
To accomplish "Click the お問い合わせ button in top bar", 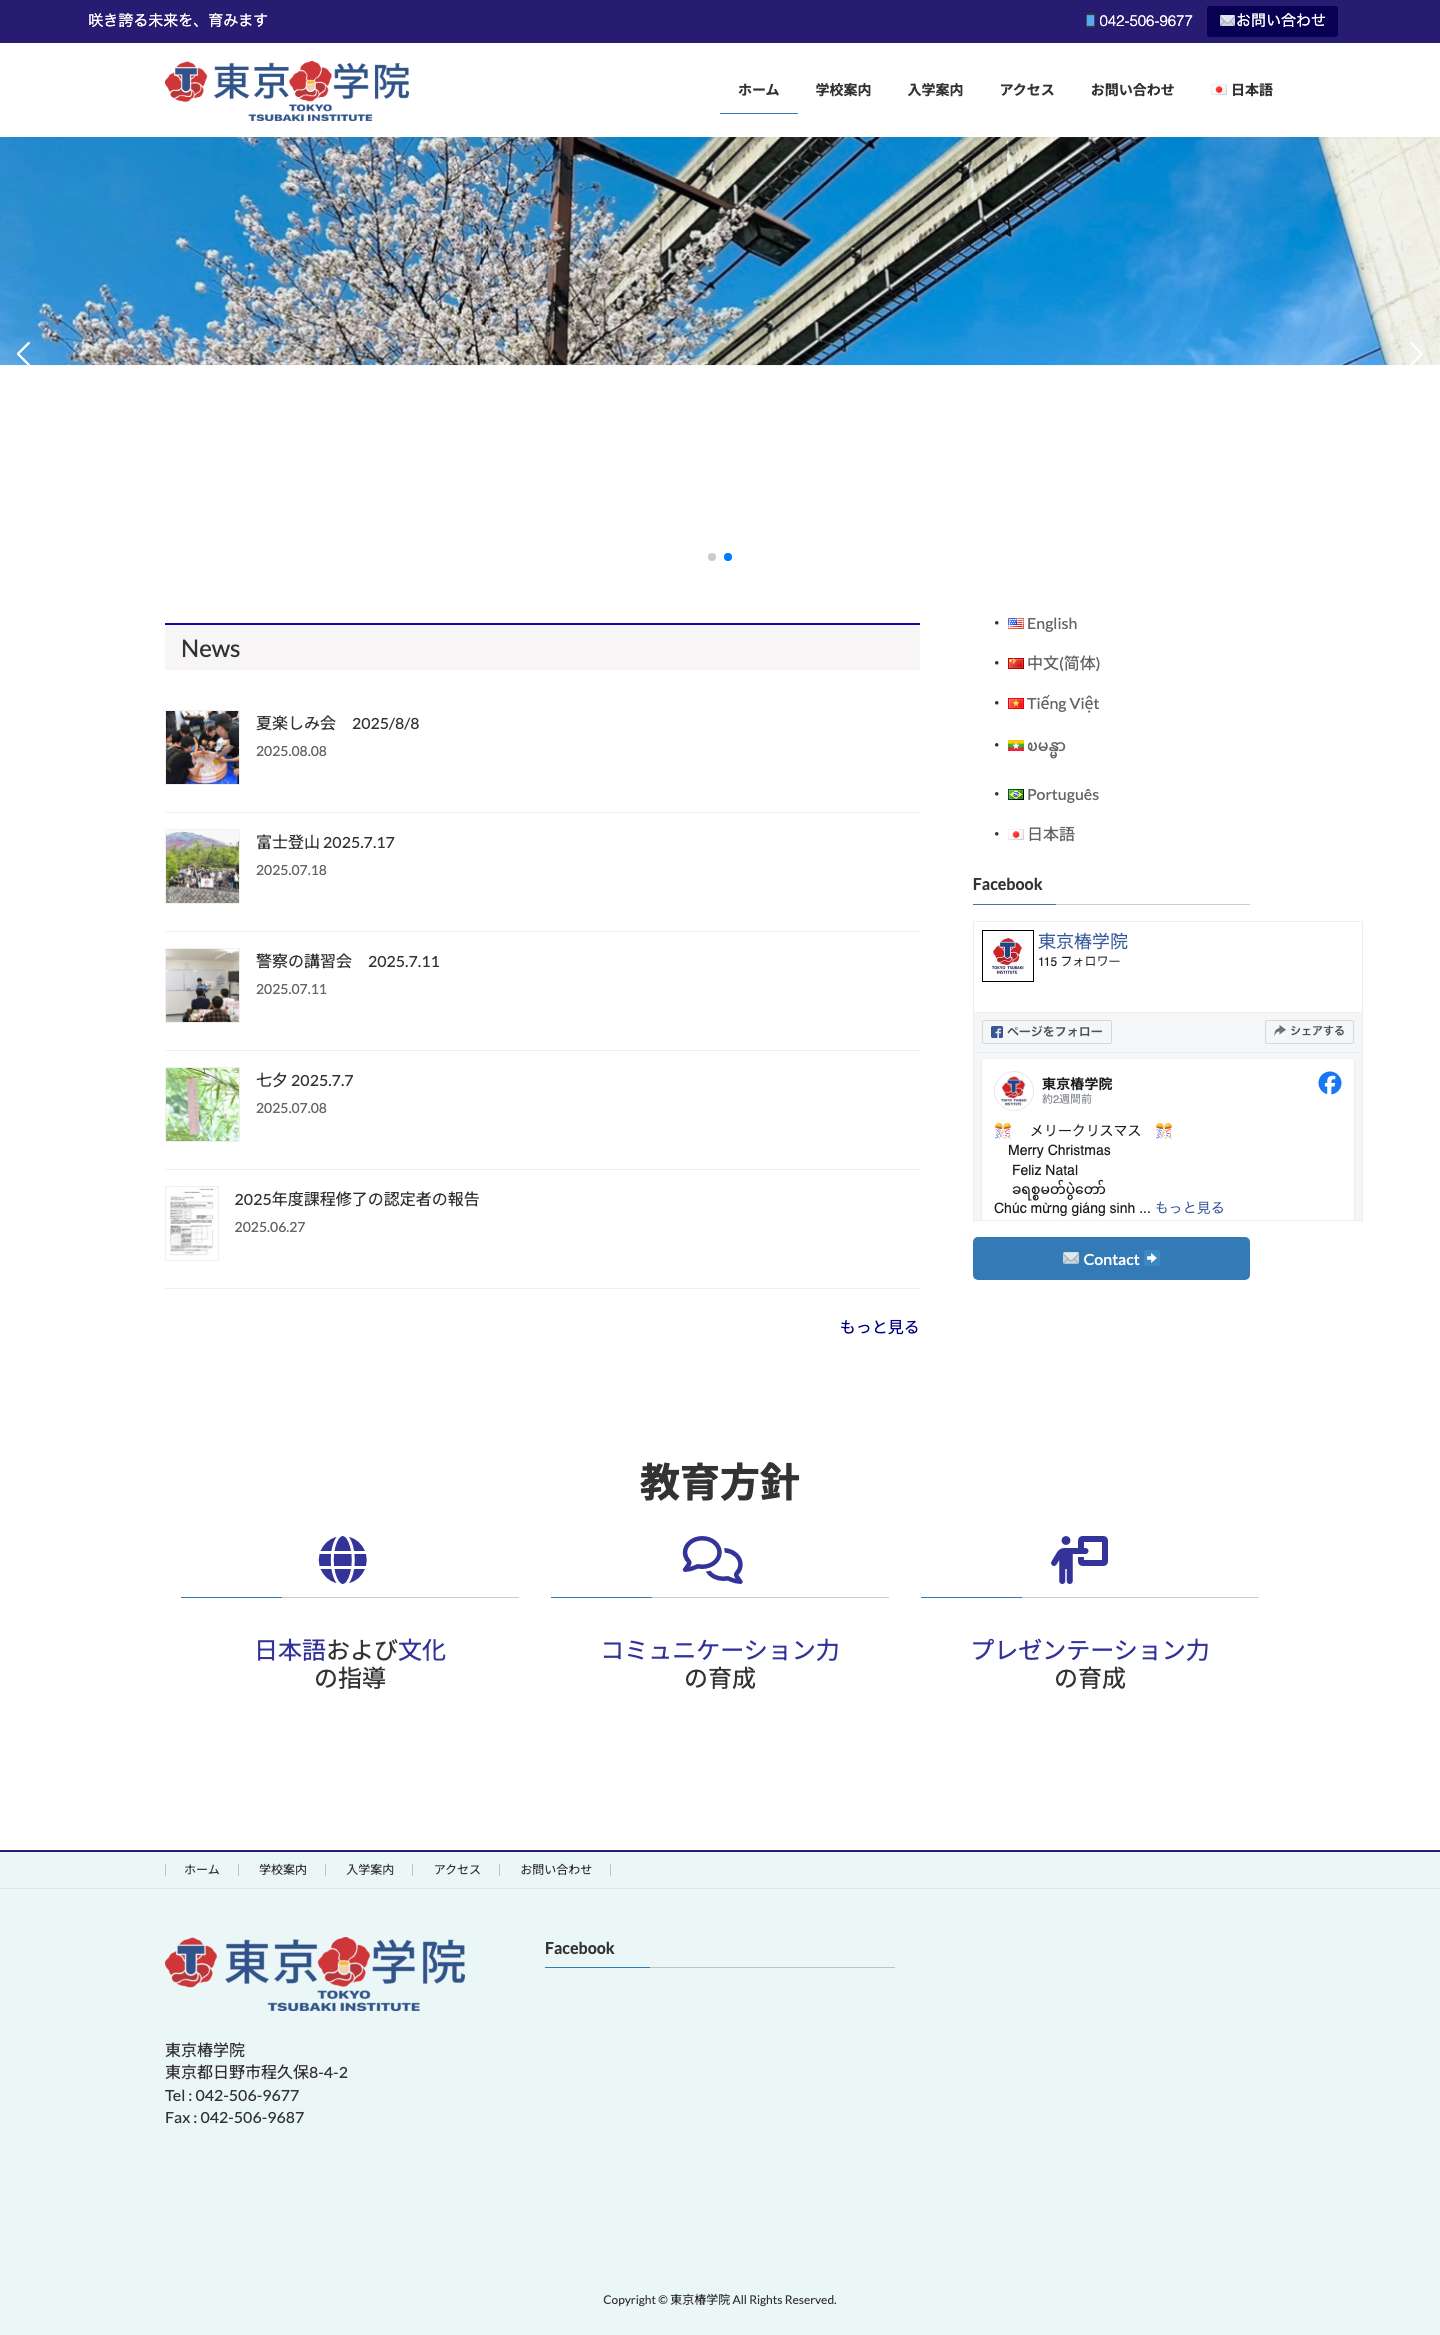I will click(1272, 21).
